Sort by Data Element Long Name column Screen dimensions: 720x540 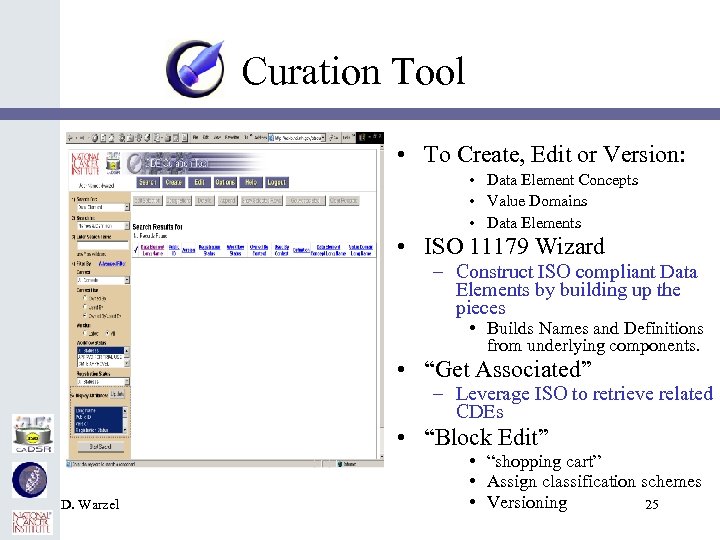point(152,250)
